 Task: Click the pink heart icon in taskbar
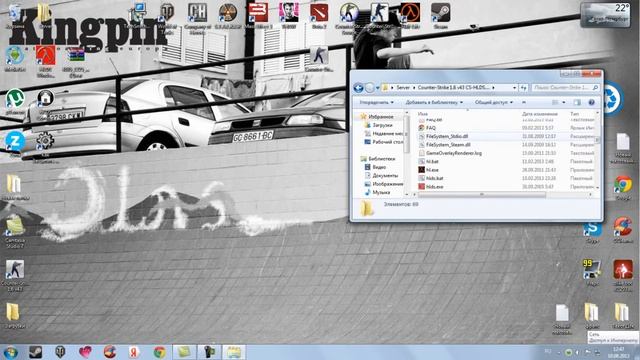click(x=85, y=352)
